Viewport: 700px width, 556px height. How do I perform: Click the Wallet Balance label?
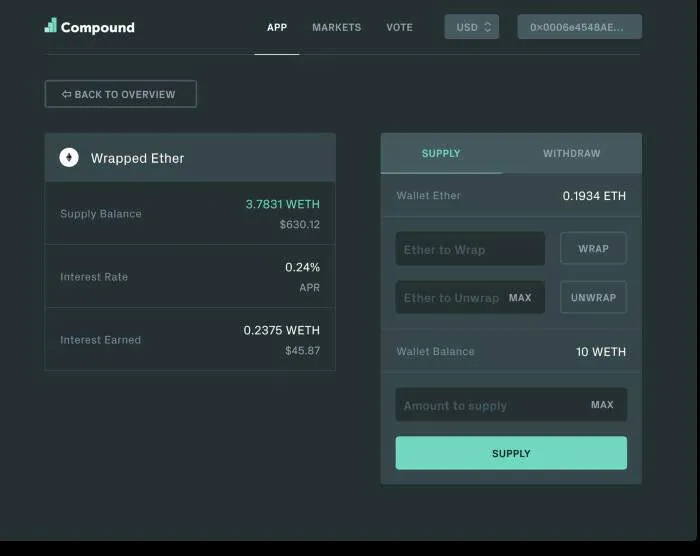pyautogui.click(x=435, y=351)
